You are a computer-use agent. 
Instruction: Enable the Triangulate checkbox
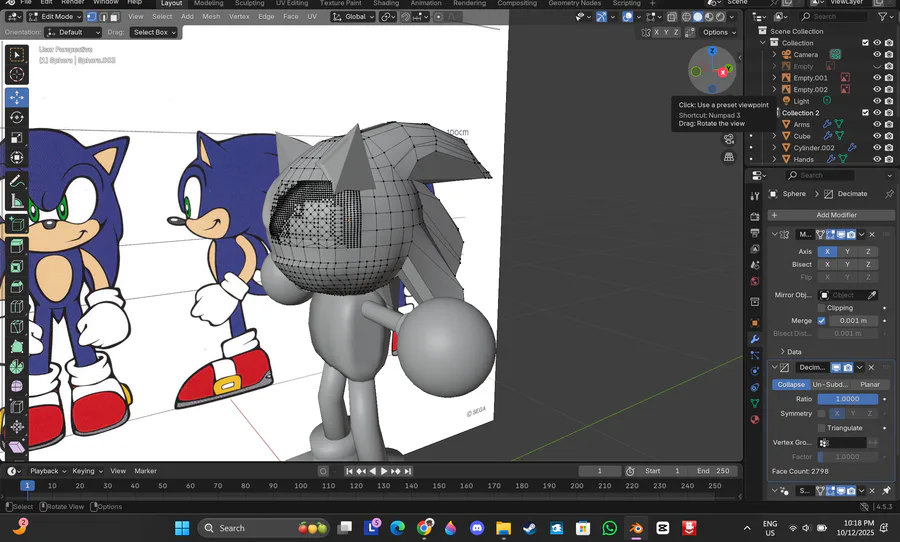822,428
